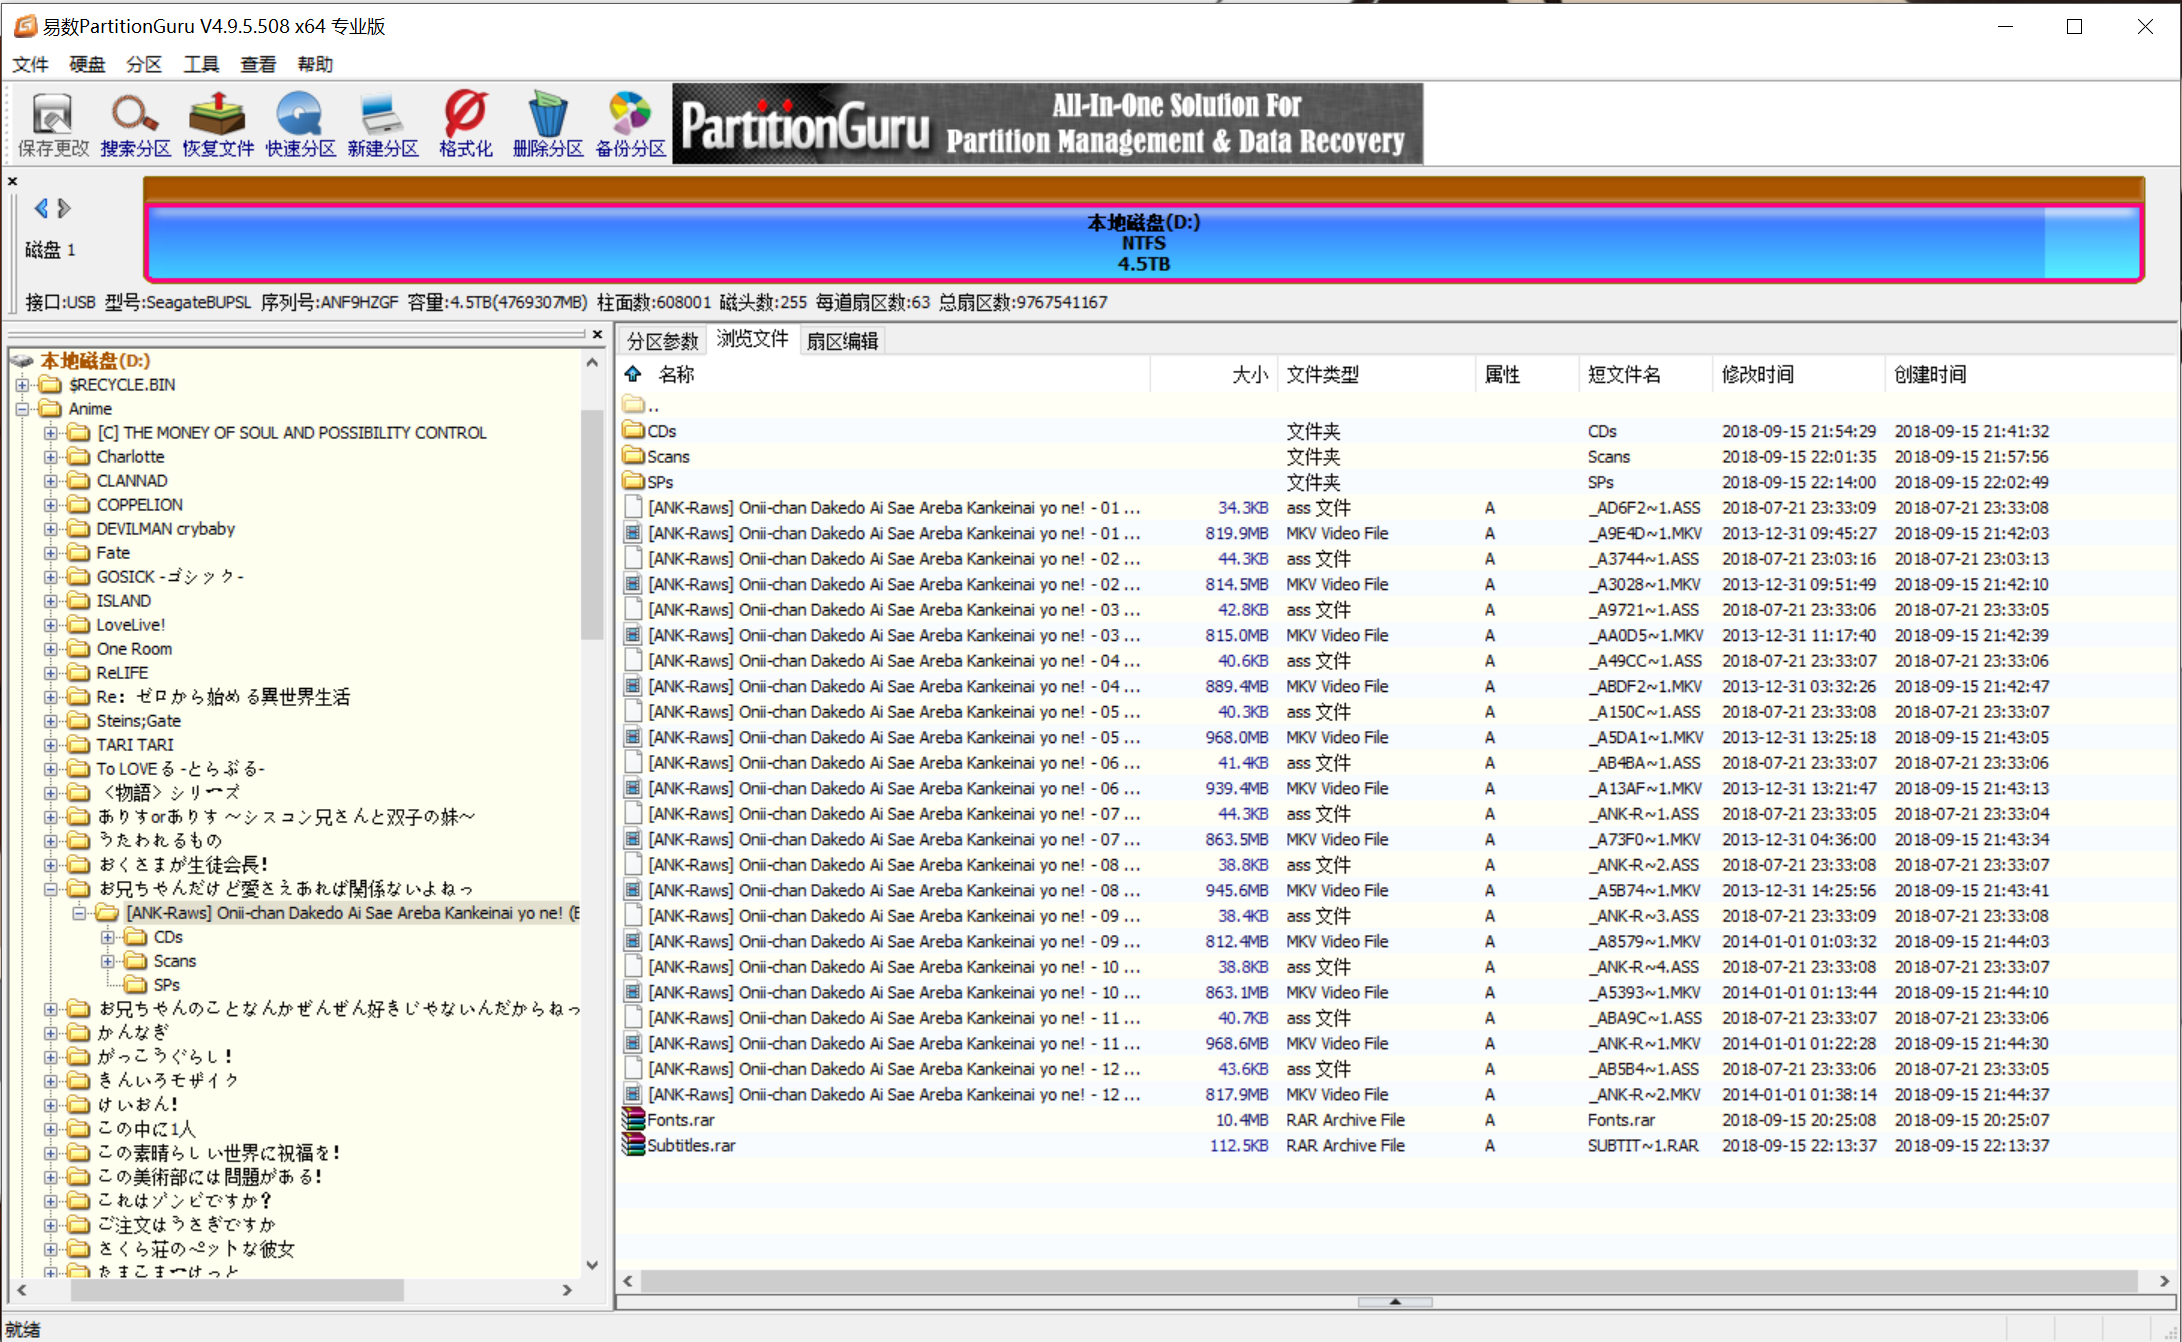Click the expand arrow below file list

(x=1395, y=1302)
